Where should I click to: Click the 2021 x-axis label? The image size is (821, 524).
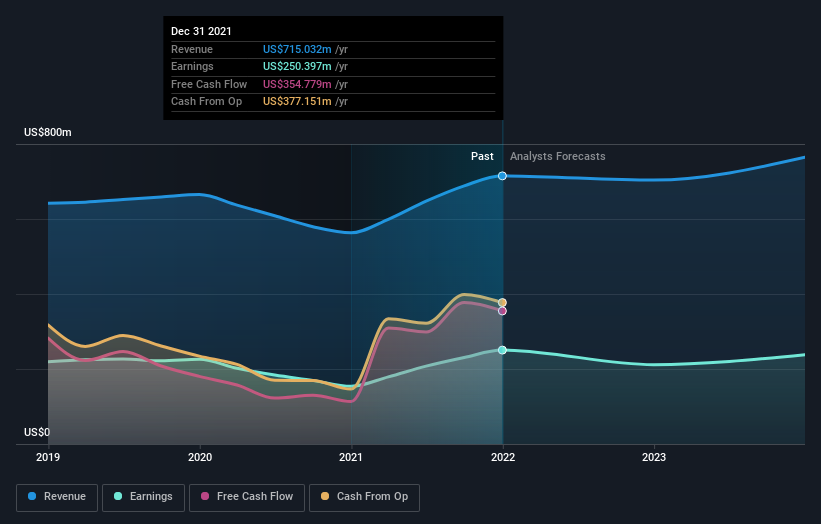[x=351, y=458]
